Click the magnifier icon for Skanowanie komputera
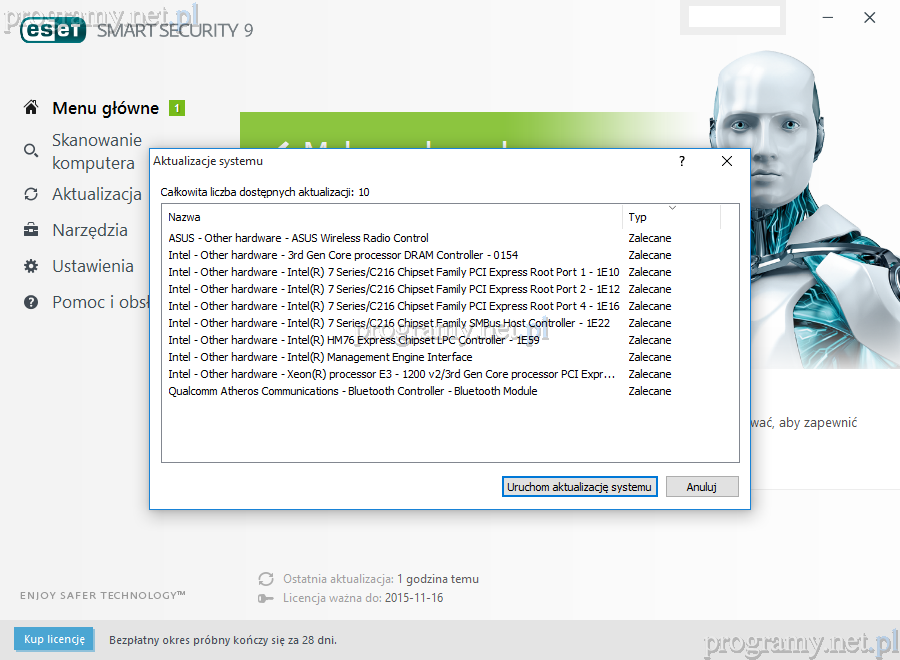900x660 pixels. click(31, 151)
